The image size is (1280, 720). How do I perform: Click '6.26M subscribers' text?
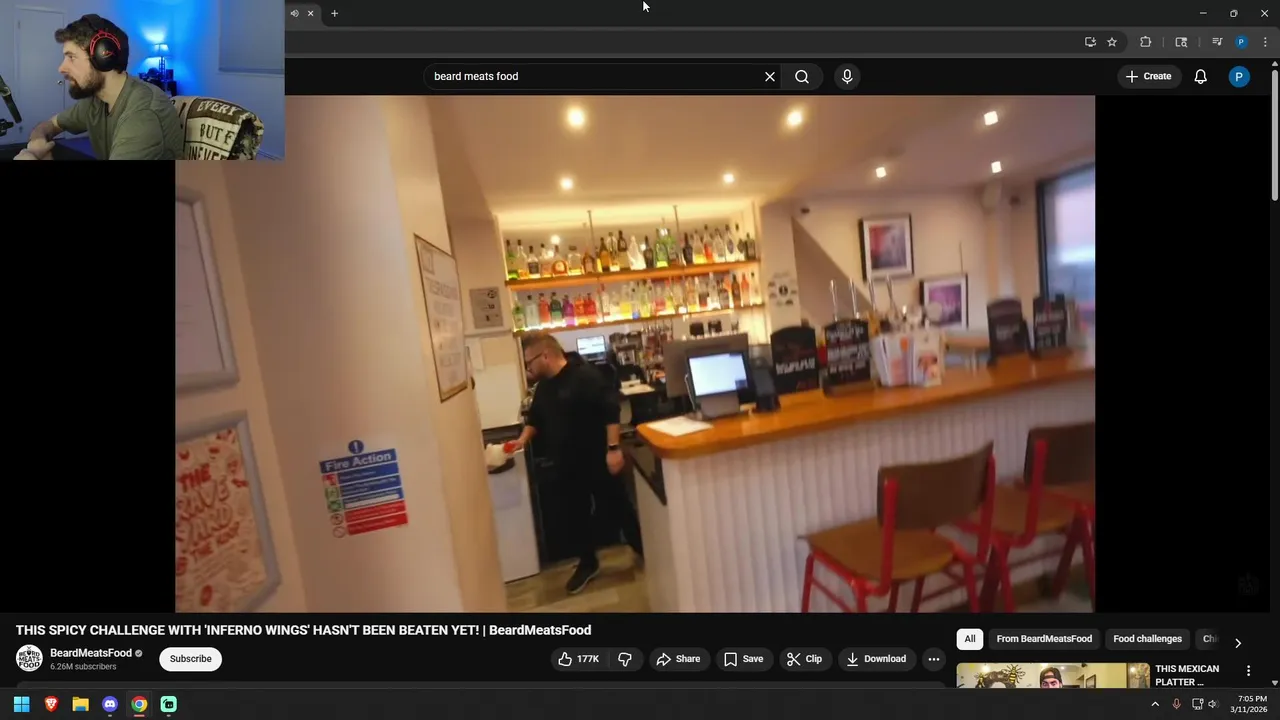point(83,666)
